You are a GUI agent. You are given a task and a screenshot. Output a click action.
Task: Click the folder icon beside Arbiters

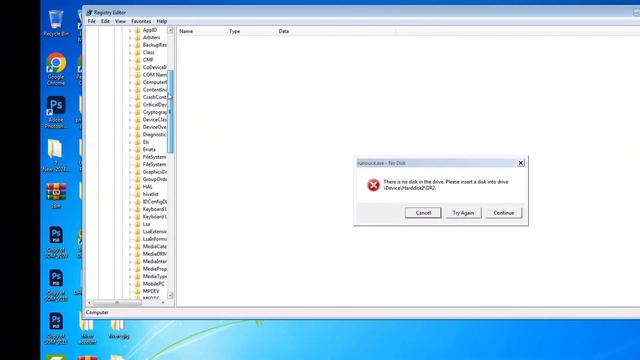tap(138, 38)
